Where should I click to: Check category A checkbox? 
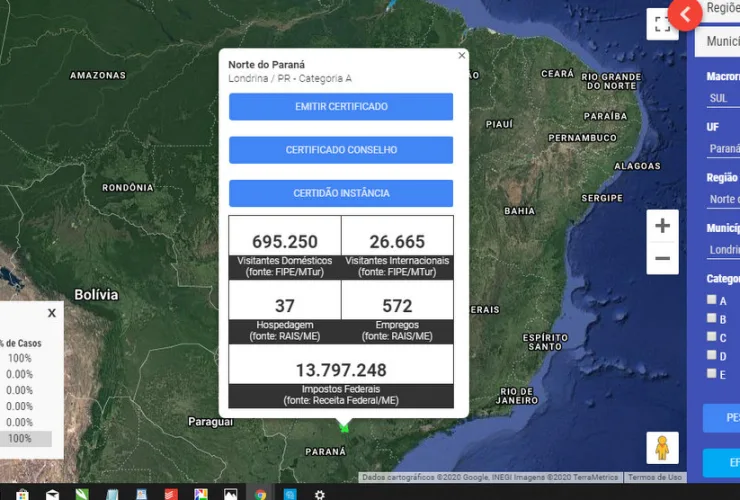tap(711, 299)
